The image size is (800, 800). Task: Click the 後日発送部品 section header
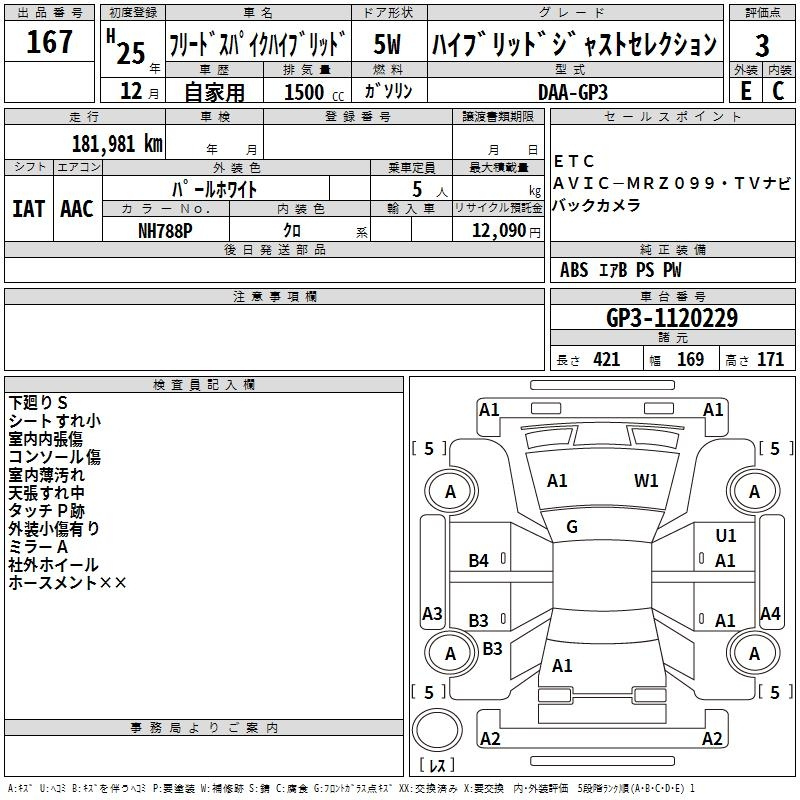[x=274, y=249]
